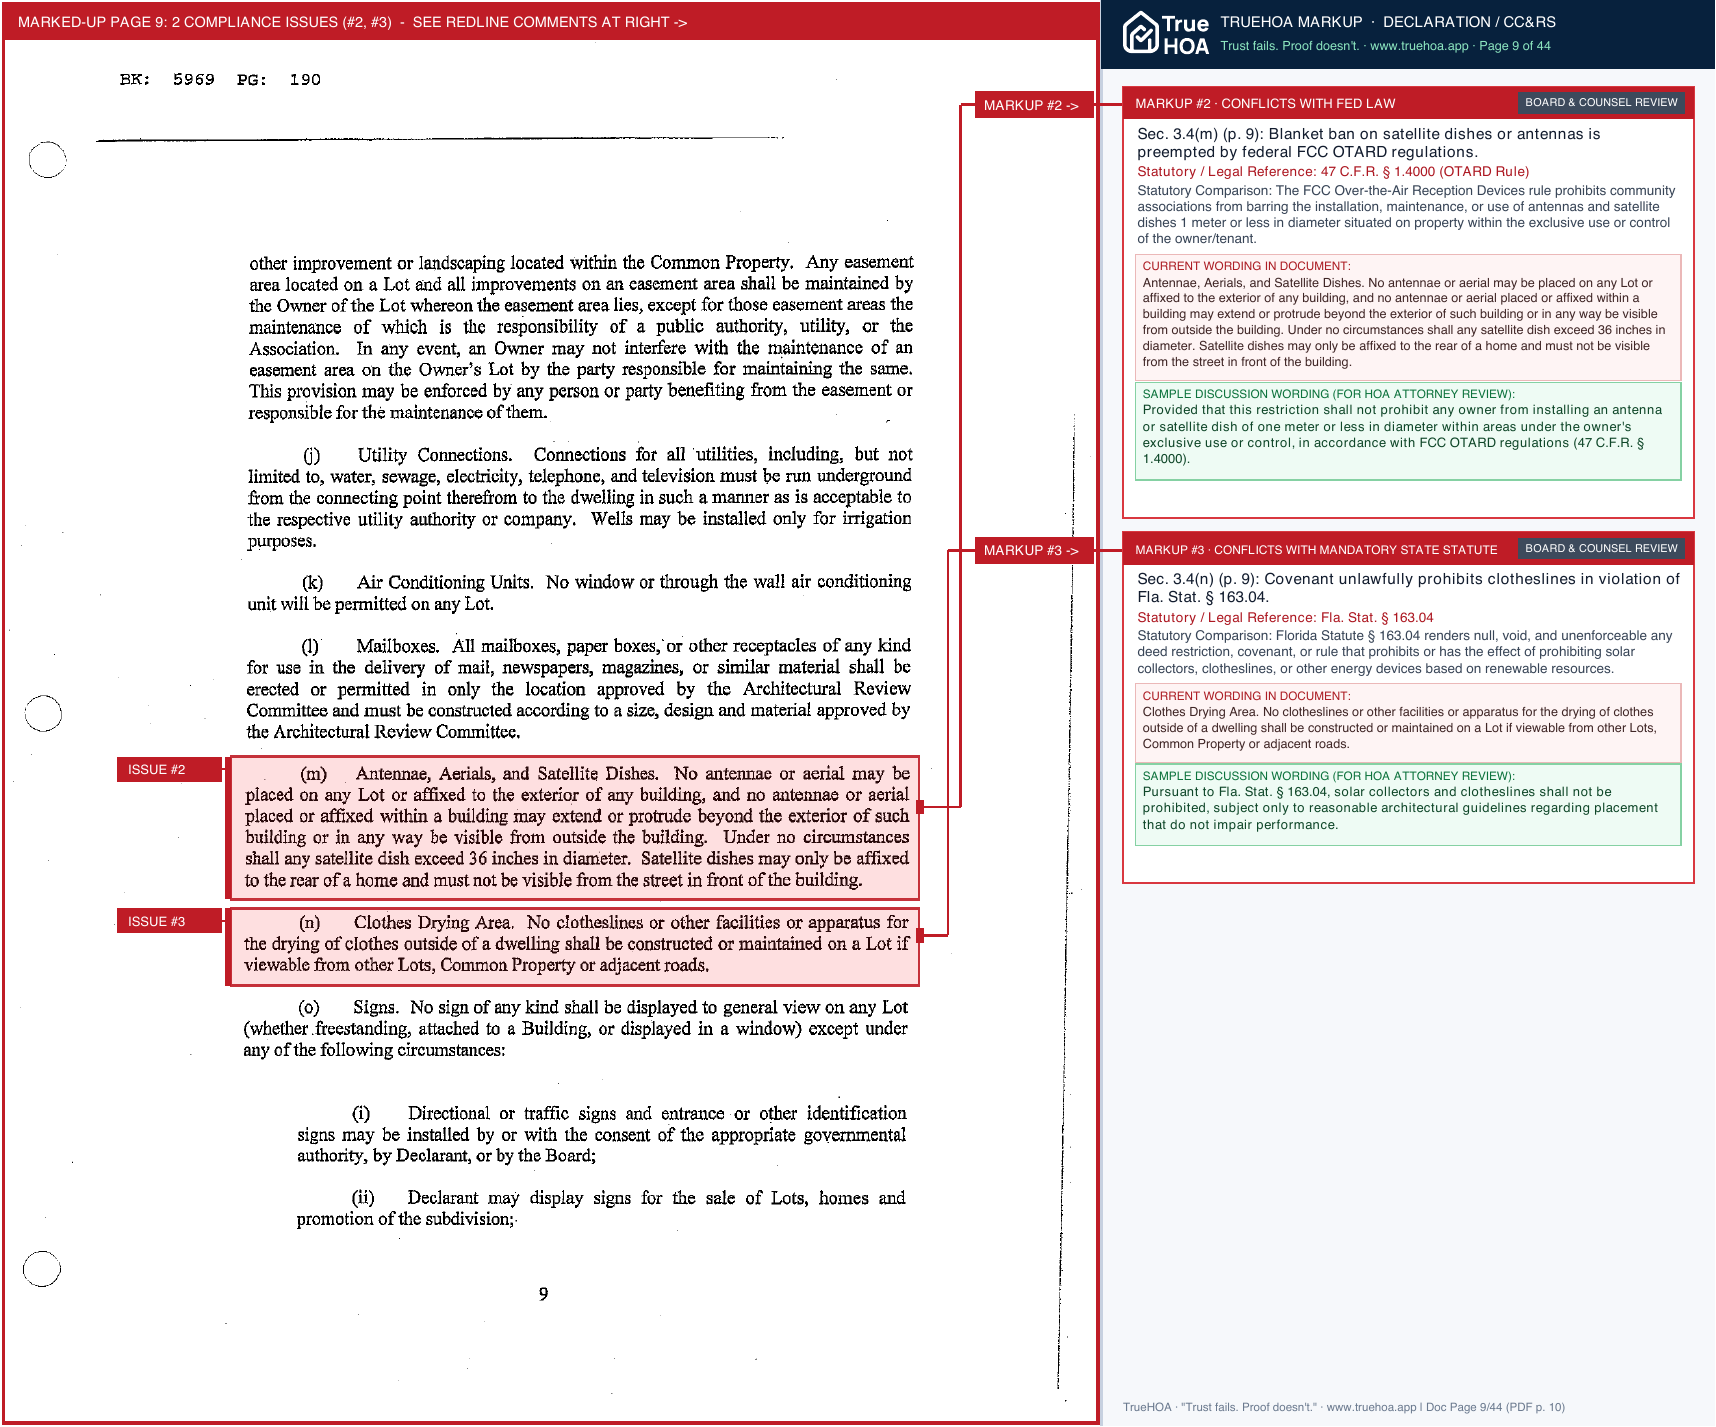Click sub-item (ii) Declarant may display signs
Viewport: 1716px width, 1427px height.
pyautogui.click(x=601, y=1208)
